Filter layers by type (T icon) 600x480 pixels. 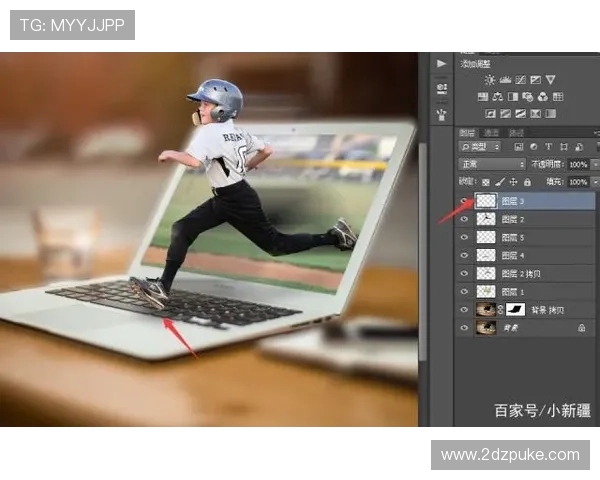pos(549,147)
